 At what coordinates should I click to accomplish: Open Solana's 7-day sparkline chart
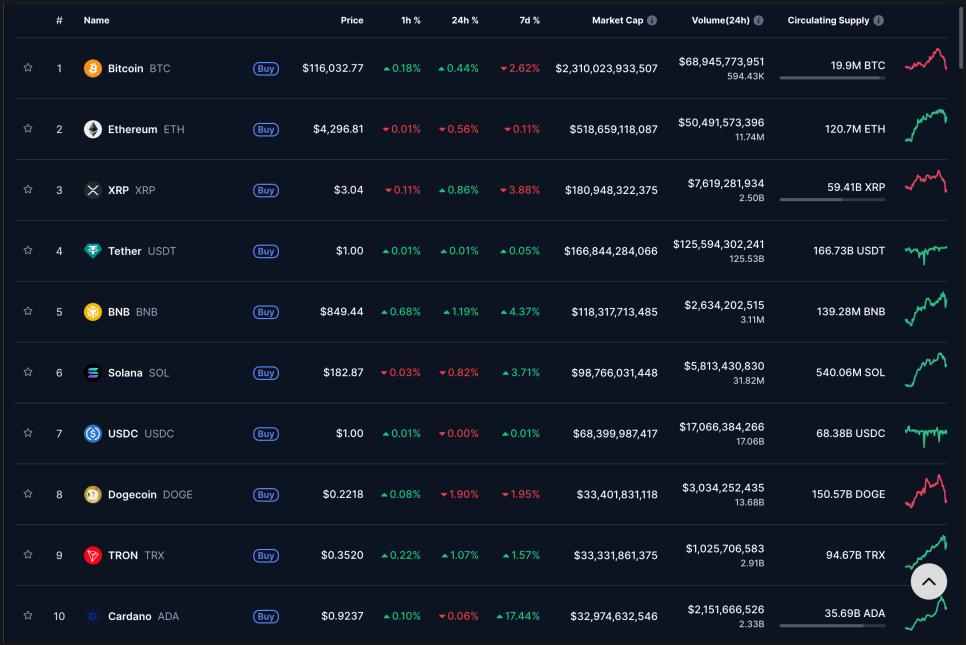(926, 370)
